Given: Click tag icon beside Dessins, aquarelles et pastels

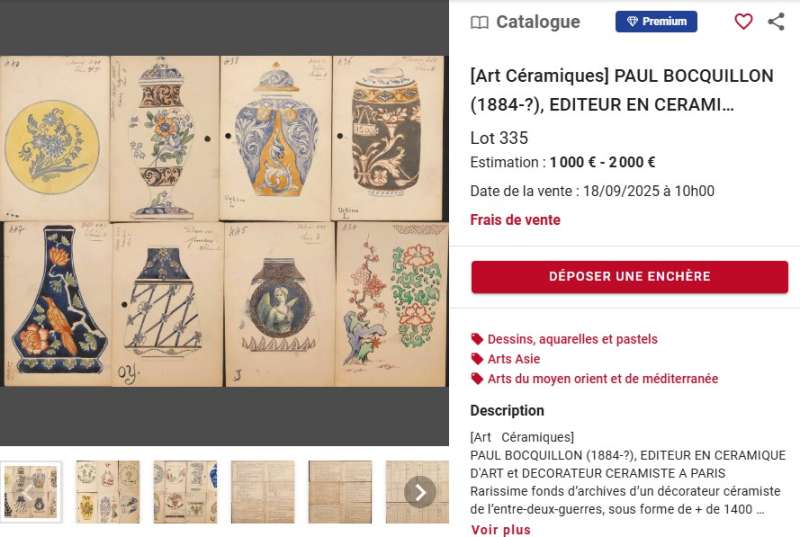Looking at the screenshot, I should coord(477,339).
